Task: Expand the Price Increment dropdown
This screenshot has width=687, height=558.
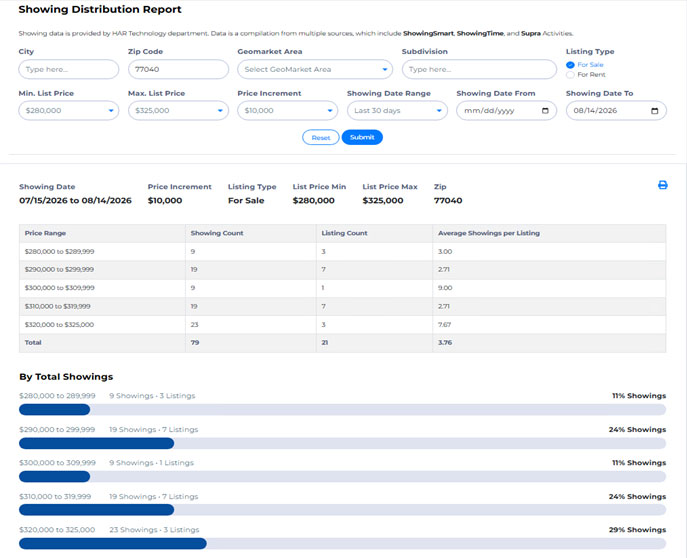Action: [287, 111]
